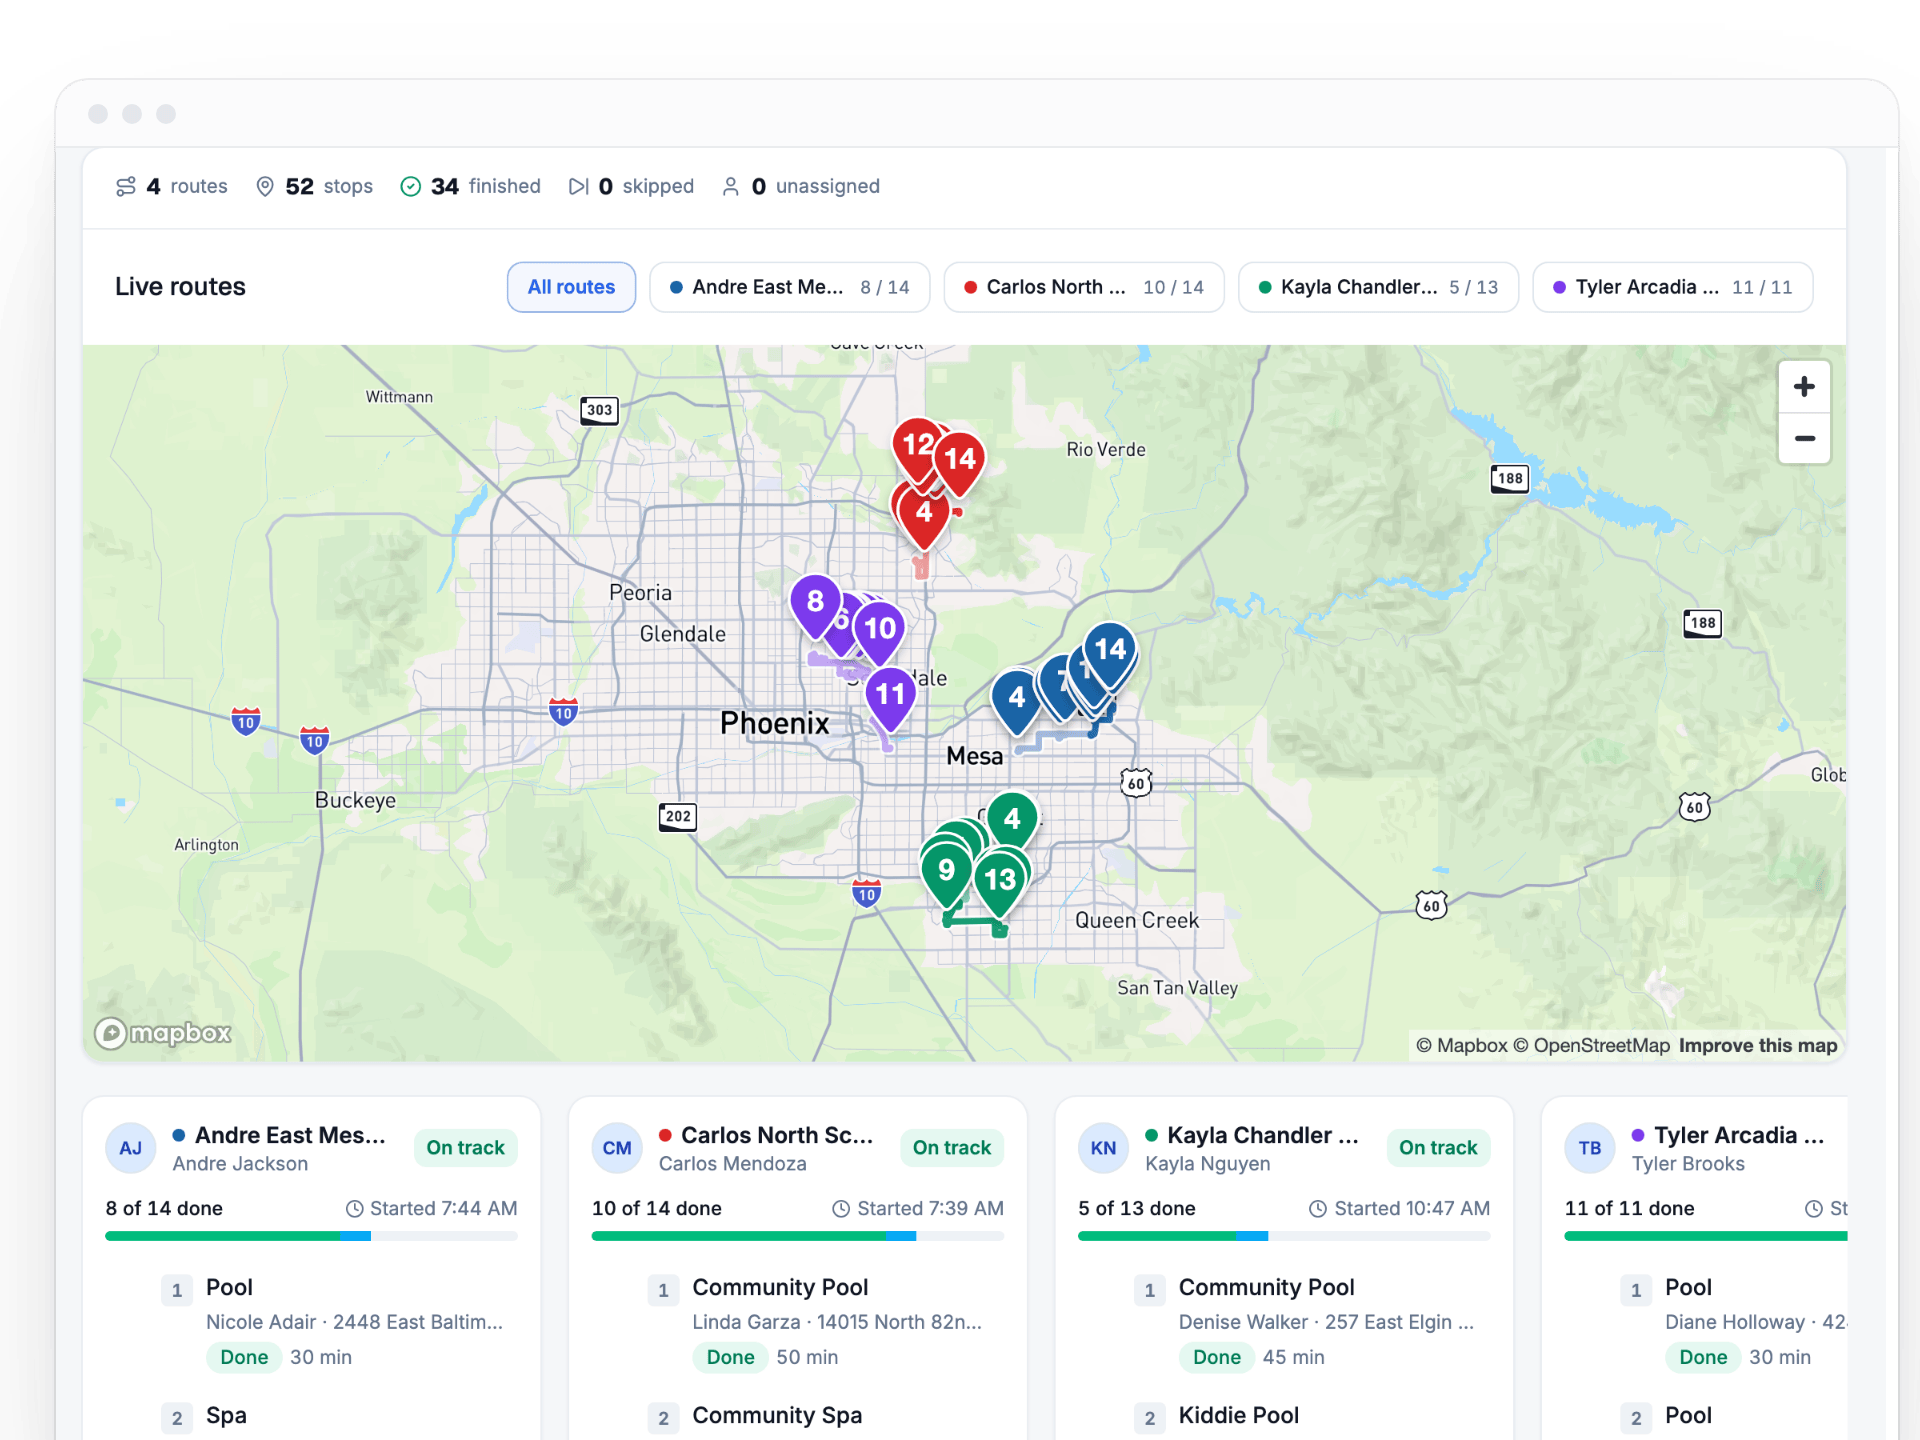Open the Mapbox logo
This screenshot has width=1920, height=1440.
pos(163,1033)
